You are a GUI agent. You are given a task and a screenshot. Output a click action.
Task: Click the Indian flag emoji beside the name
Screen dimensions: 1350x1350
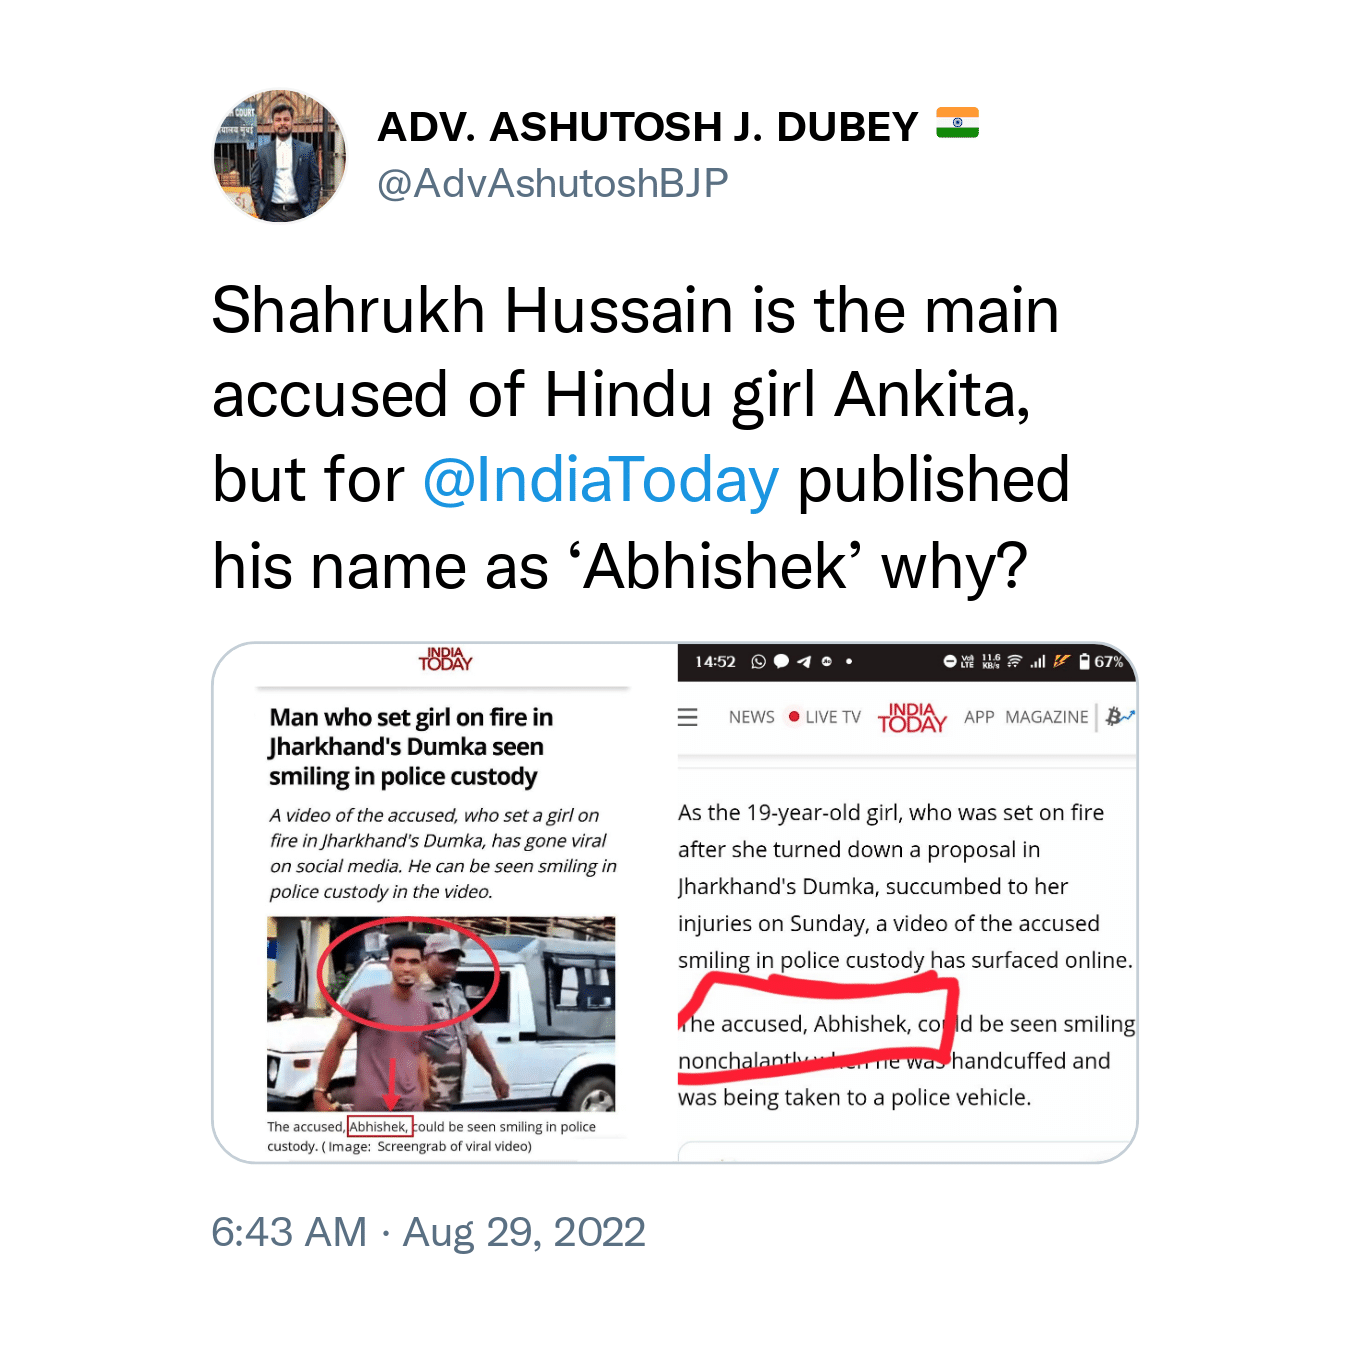pos(957,122)
